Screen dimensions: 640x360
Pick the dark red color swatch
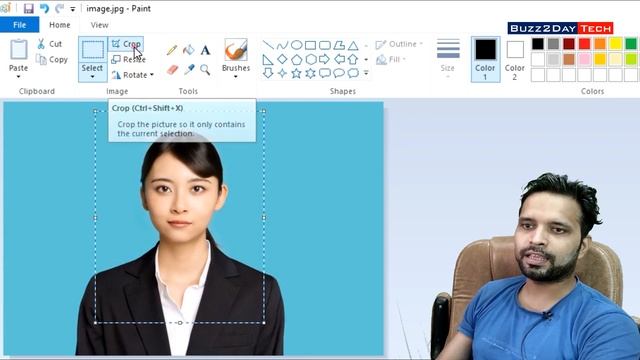click(569, 44)
